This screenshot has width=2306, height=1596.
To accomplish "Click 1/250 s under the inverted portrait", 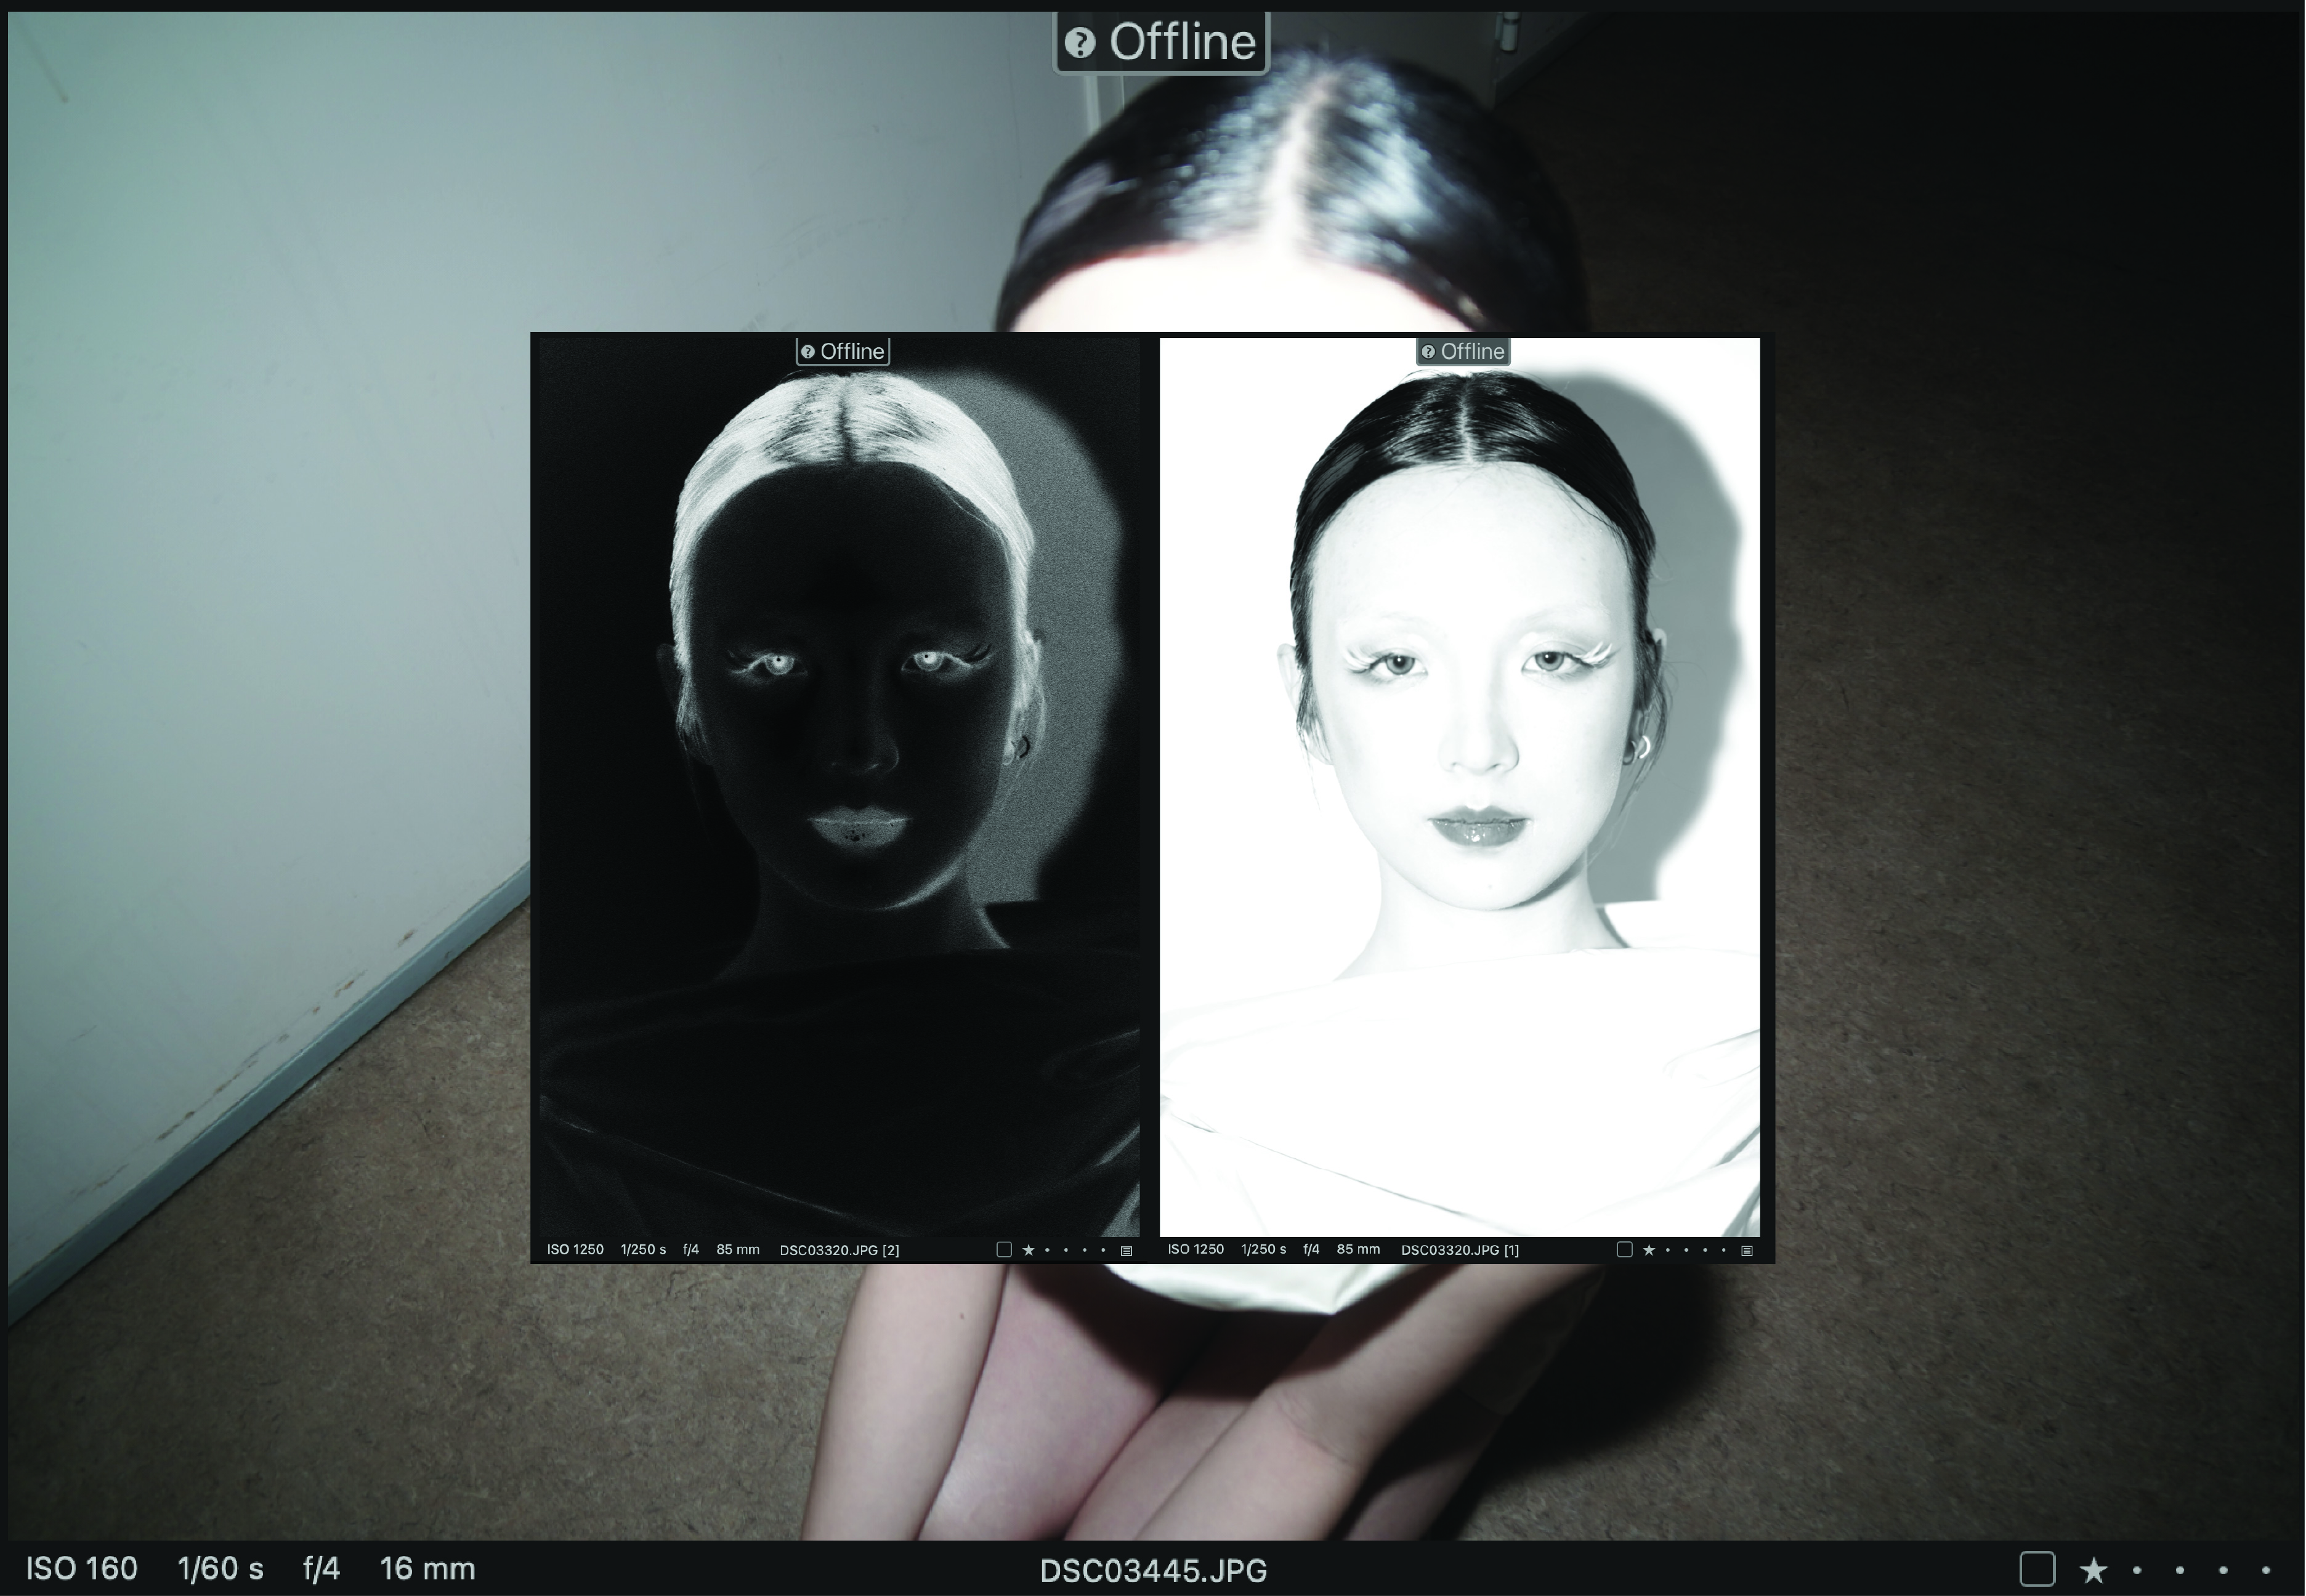I will click(643, 1250).
